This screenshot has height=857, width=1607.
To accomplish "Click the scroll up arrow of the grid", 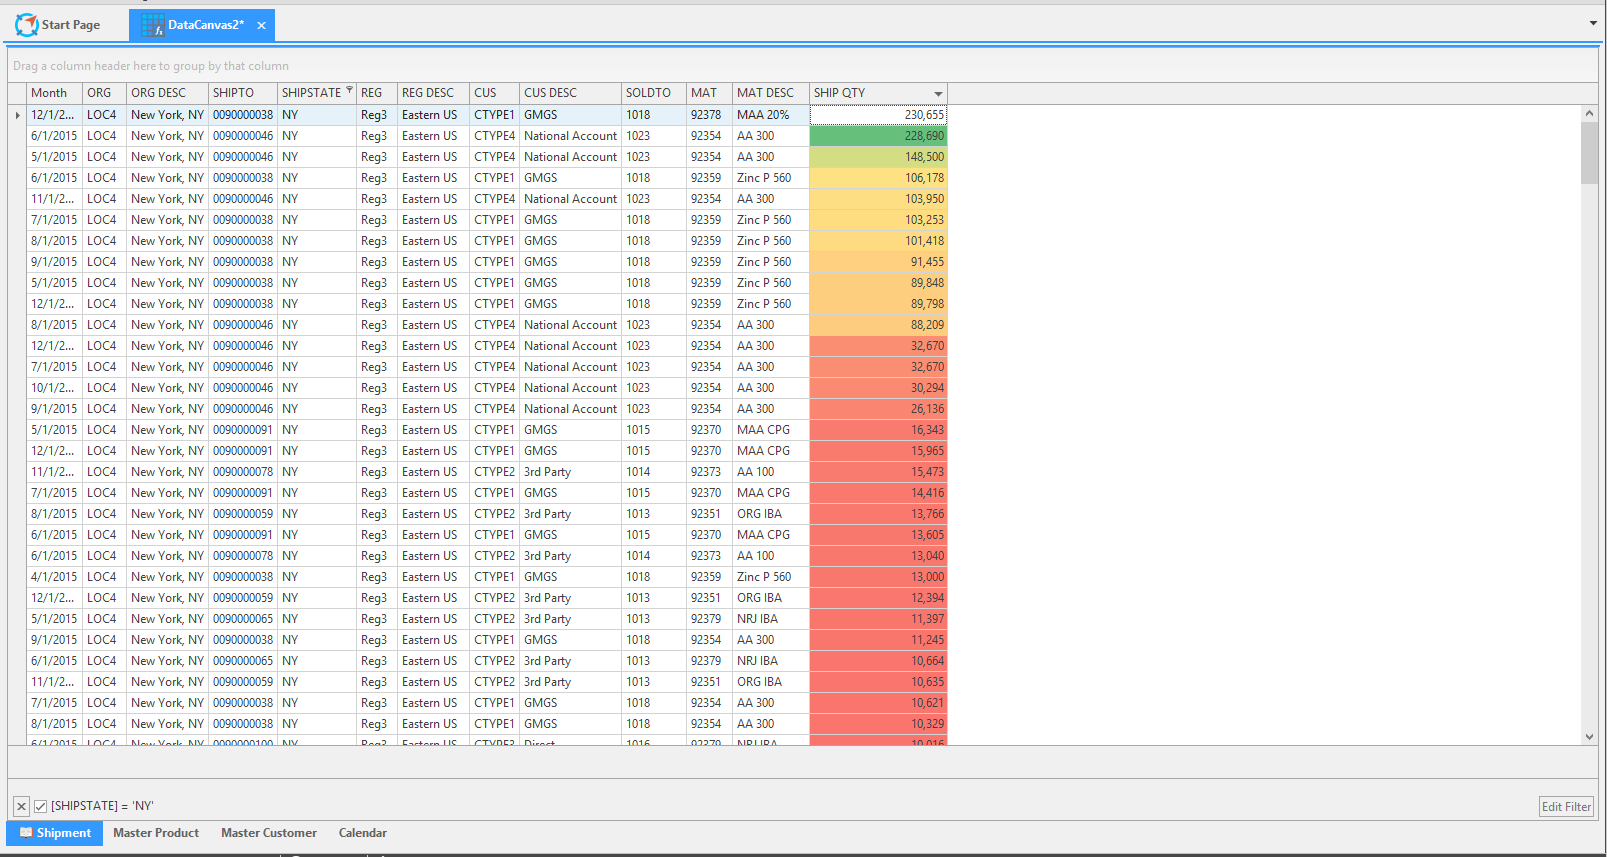I will pyautogui.click(x=1589, y=114).
